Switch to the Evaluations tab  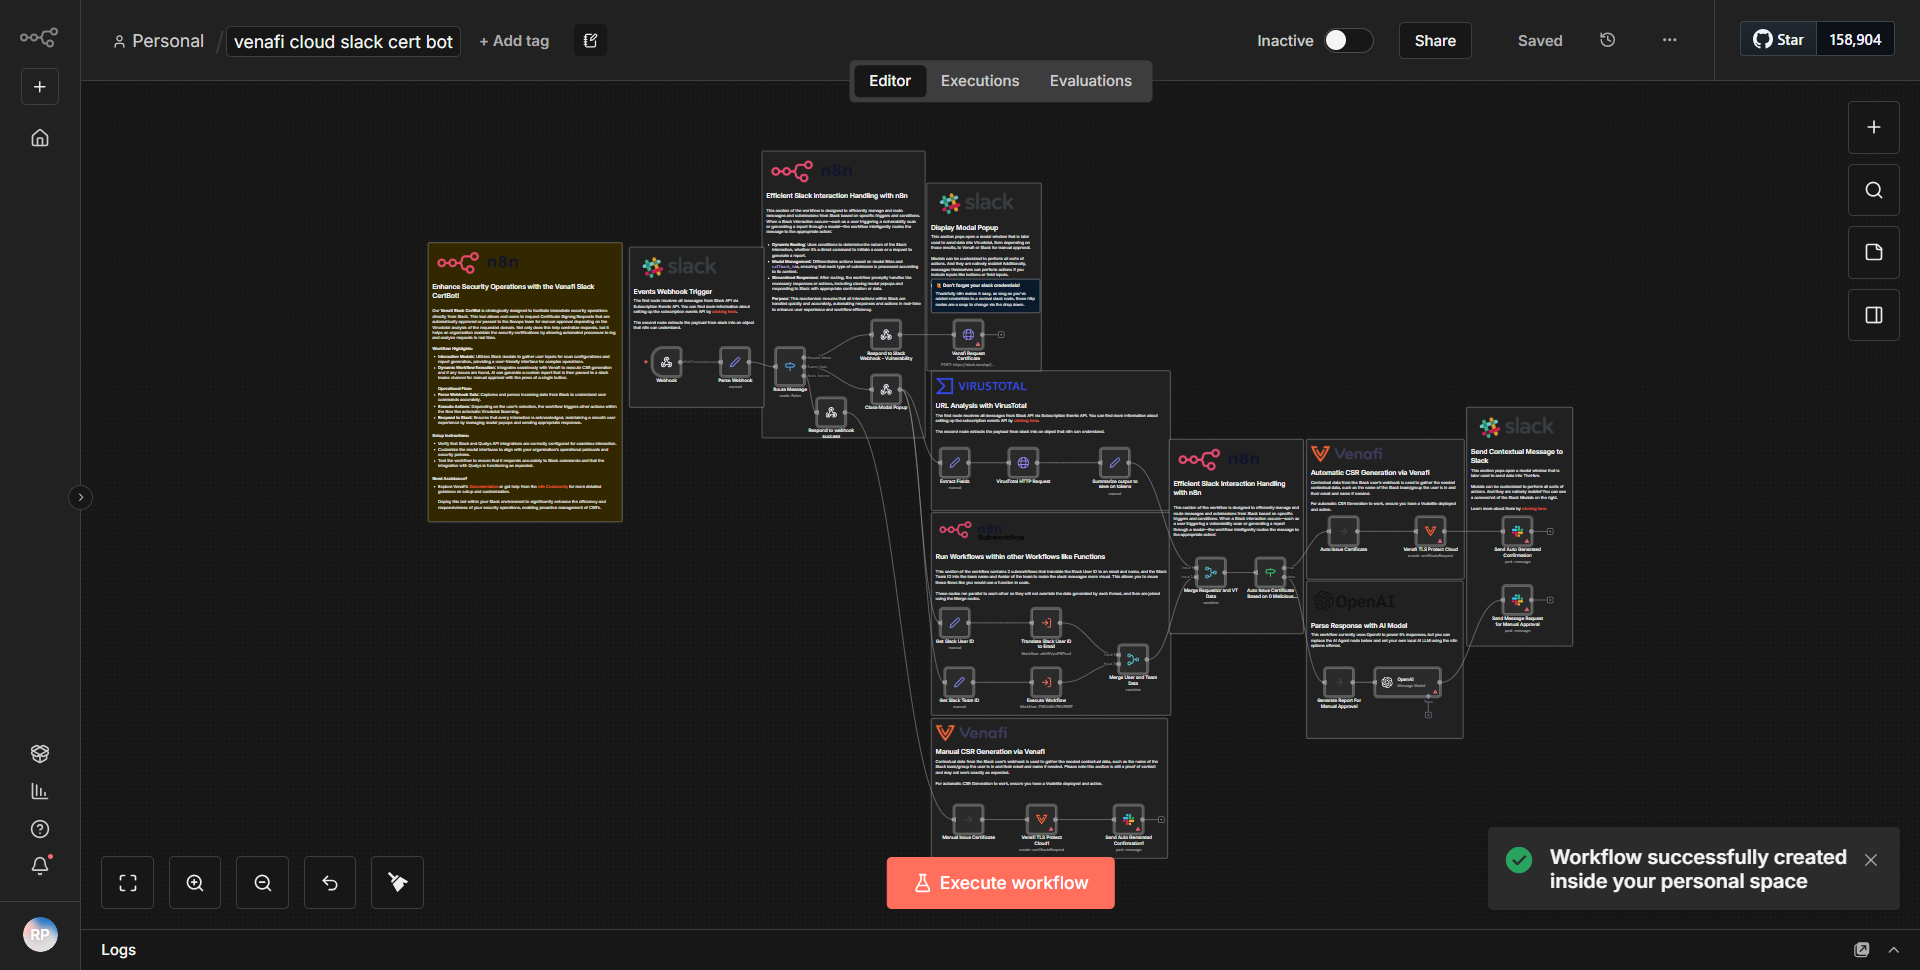tap(1091, 81)
